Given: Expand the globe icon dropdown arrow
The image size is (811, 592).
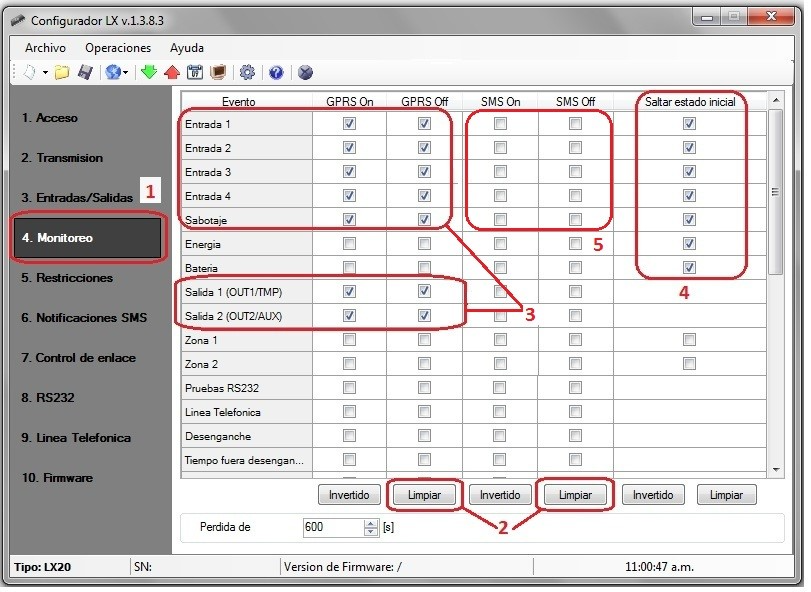Looking at the screenshot, I should click(126, 73).
